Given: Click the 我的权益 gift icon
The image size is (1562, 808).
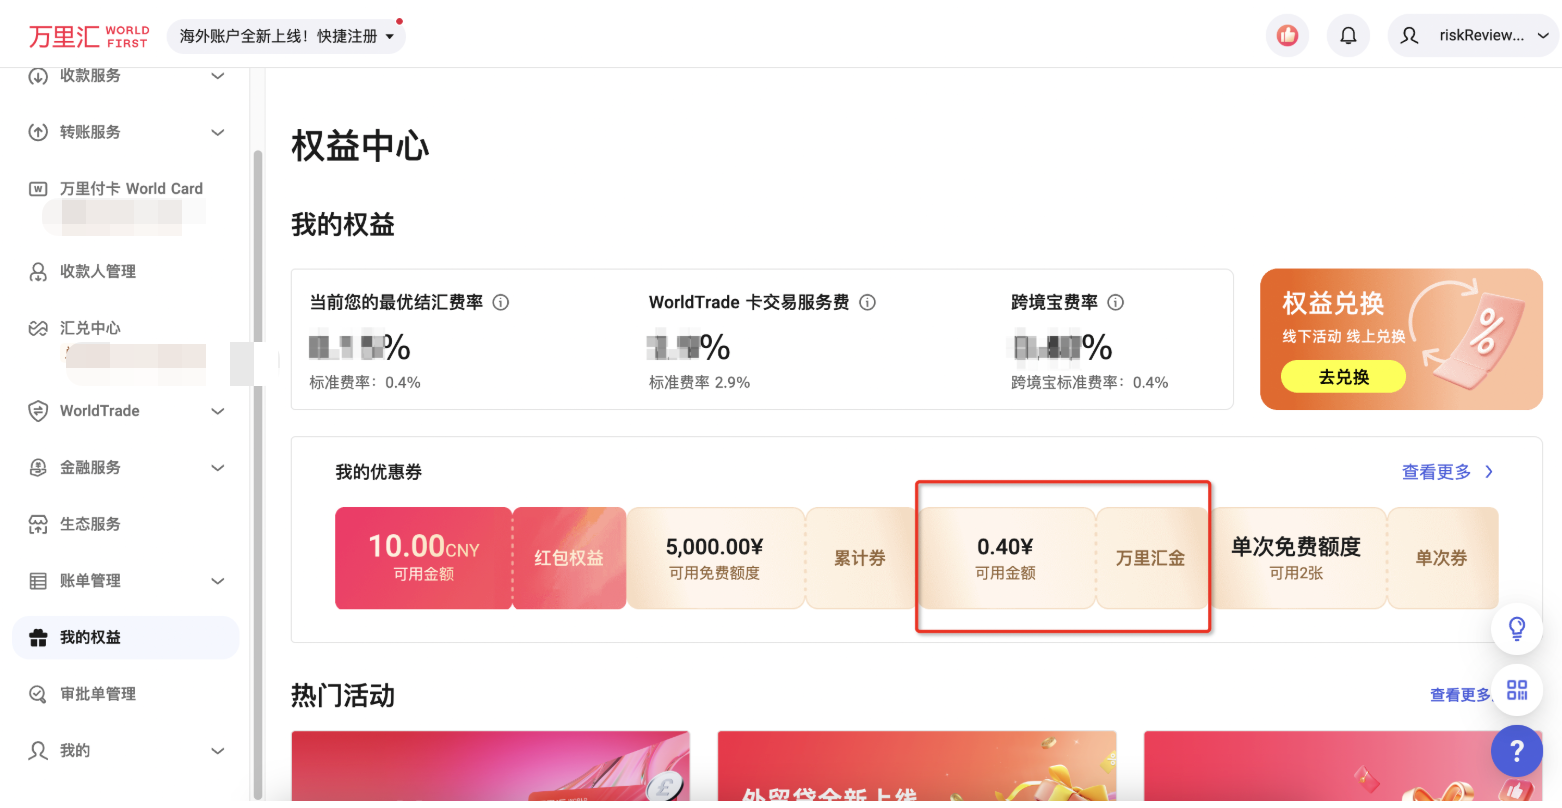Looking at the screenshot, I should click(38, 638).
